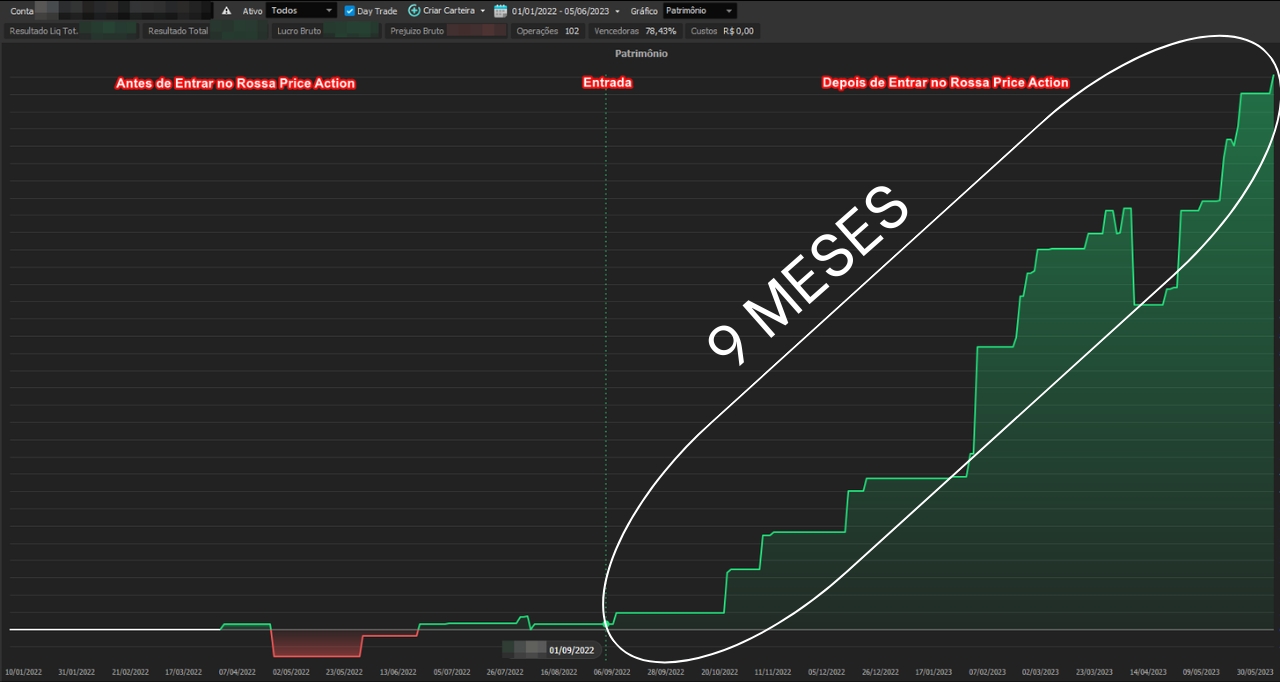Open the Ativo dropdown showing Todos
The image size is (1280, 682).
(302, 11)
